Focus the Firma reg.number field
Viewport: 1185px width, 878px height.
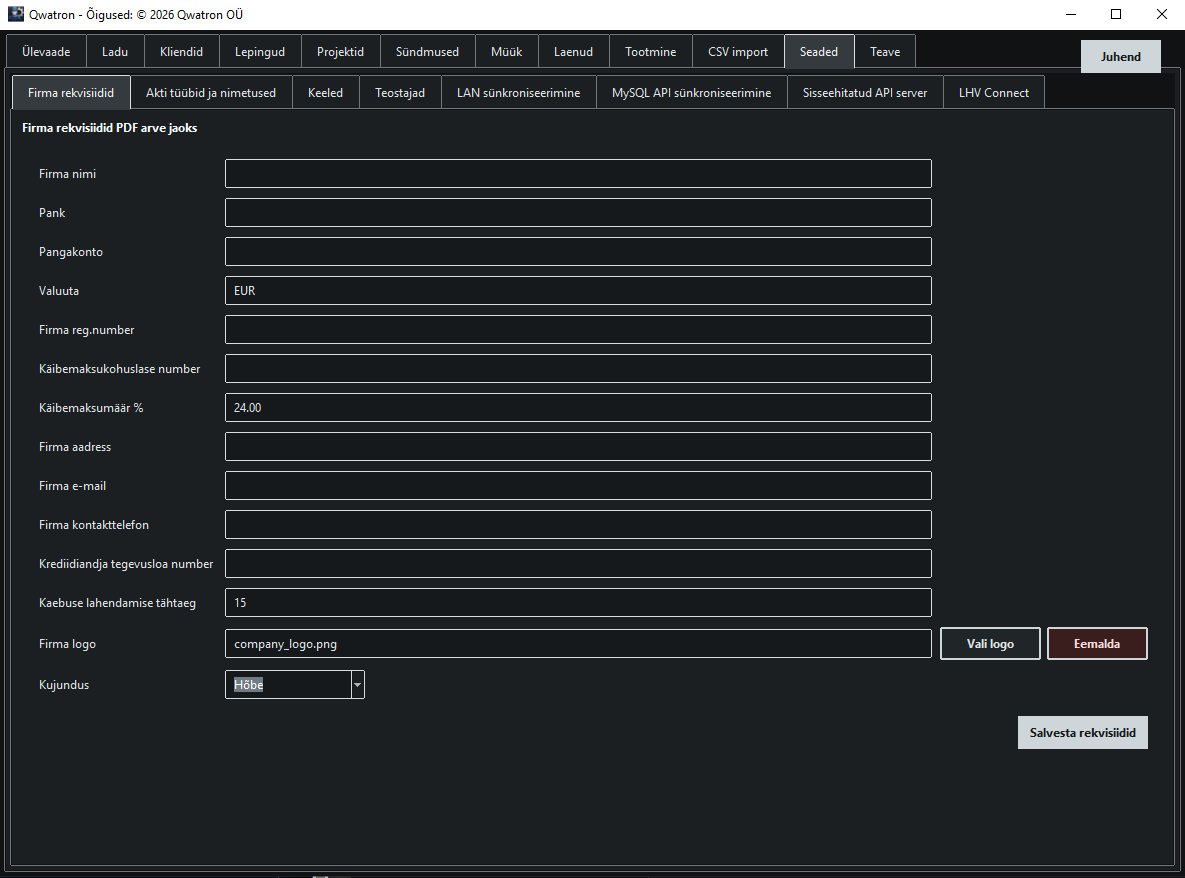tap(578, 329)
